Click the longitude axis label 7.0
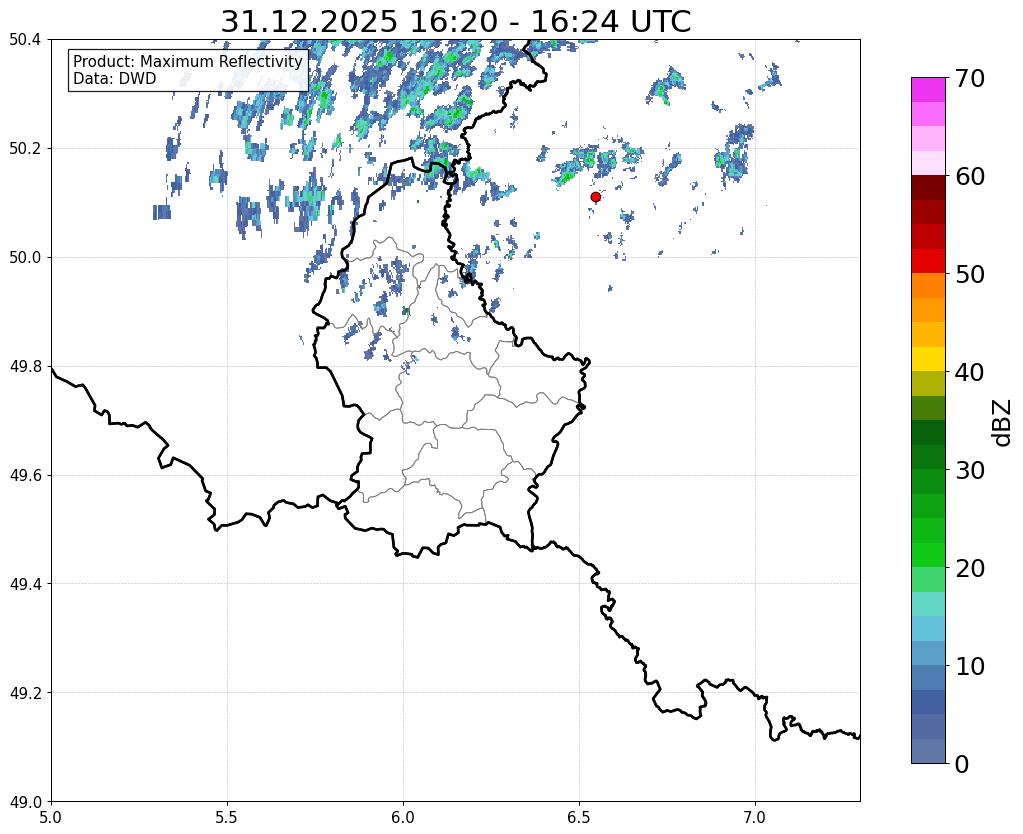Image resolution: width=1023 pixels, height=834 pixels. click(x=756, y=817)
